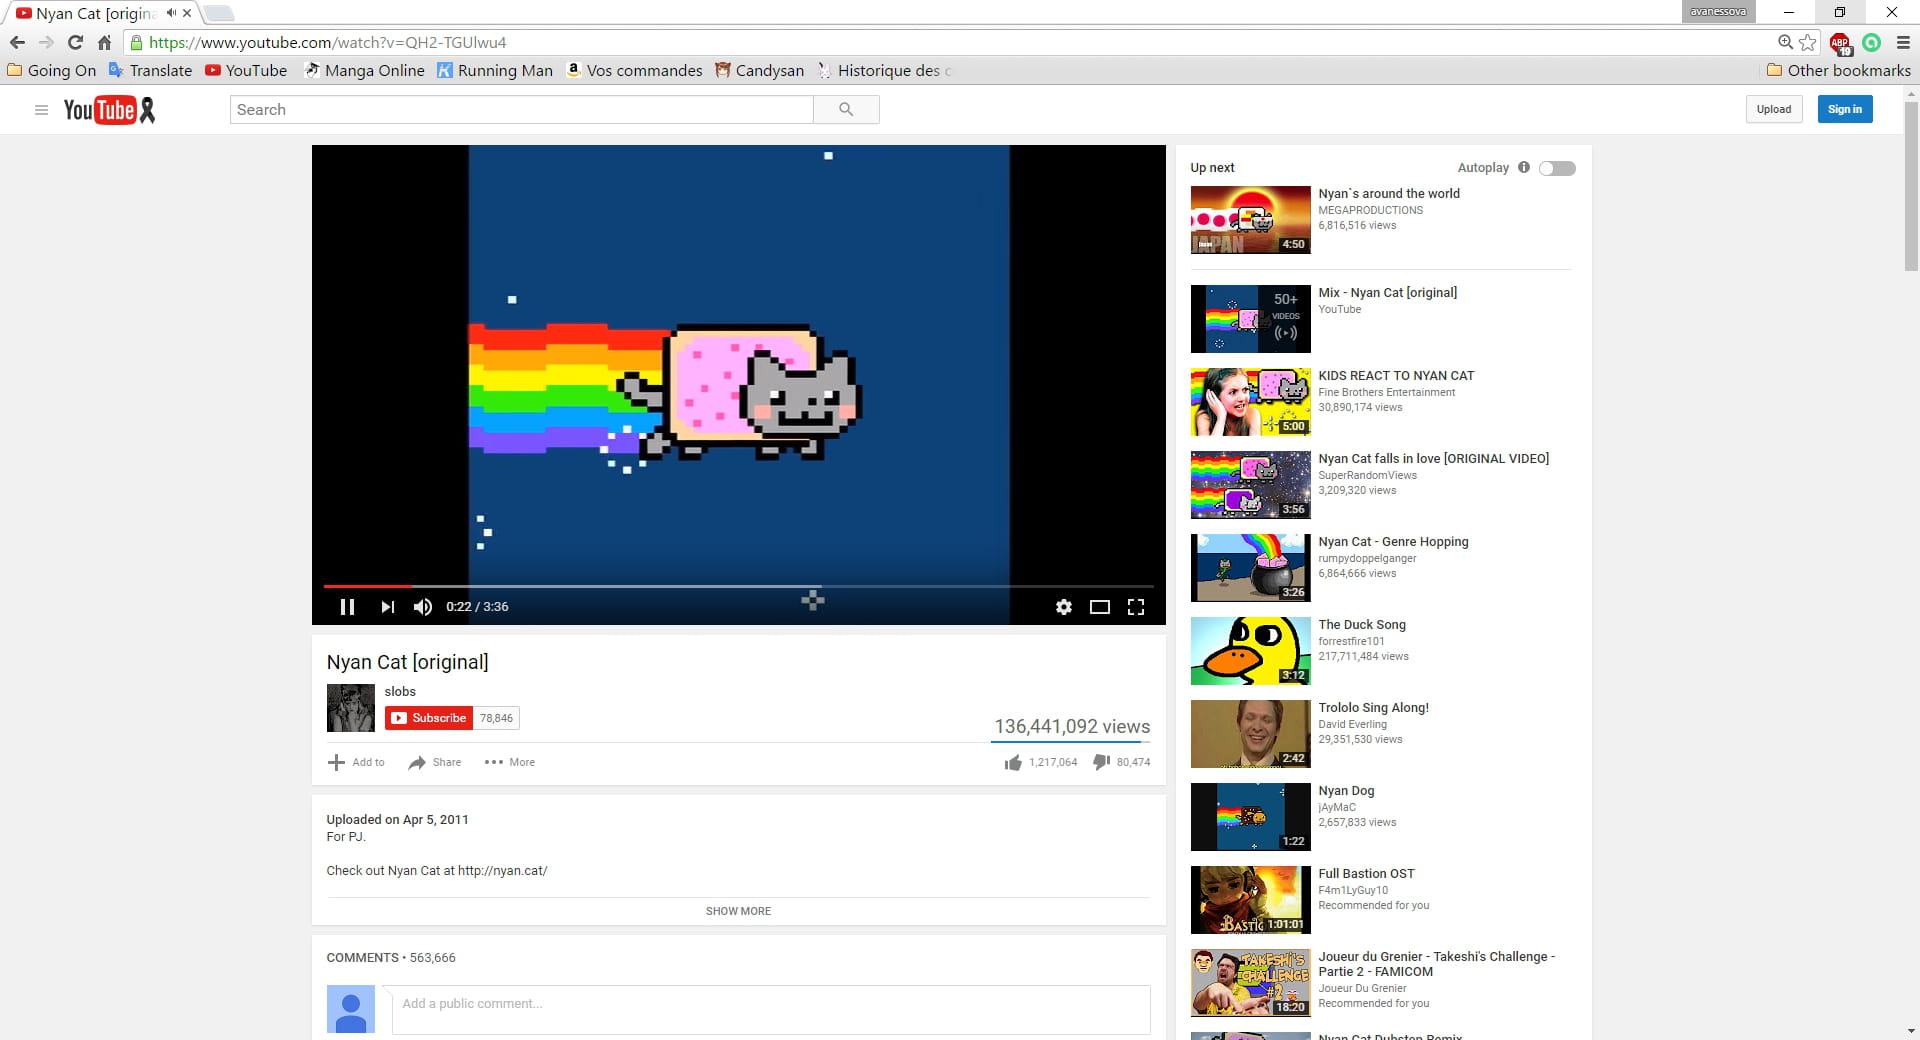Dislike the video with thumbs down

coord(1102,762)
